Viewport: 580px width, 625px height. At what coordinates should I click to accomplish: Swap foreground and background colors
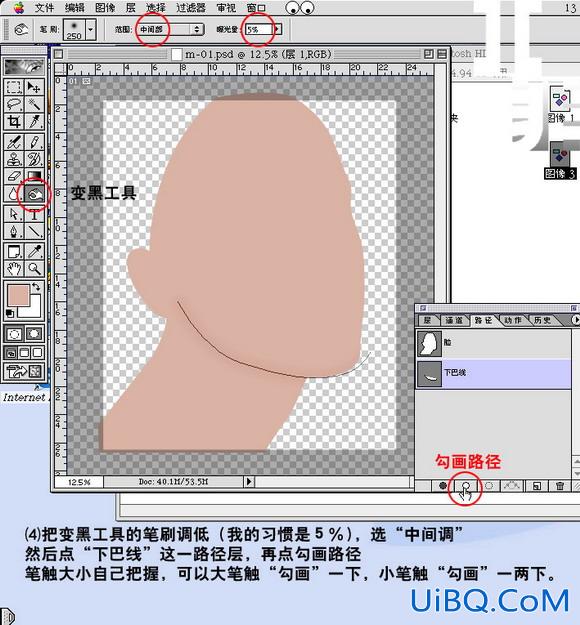(36, 286)
